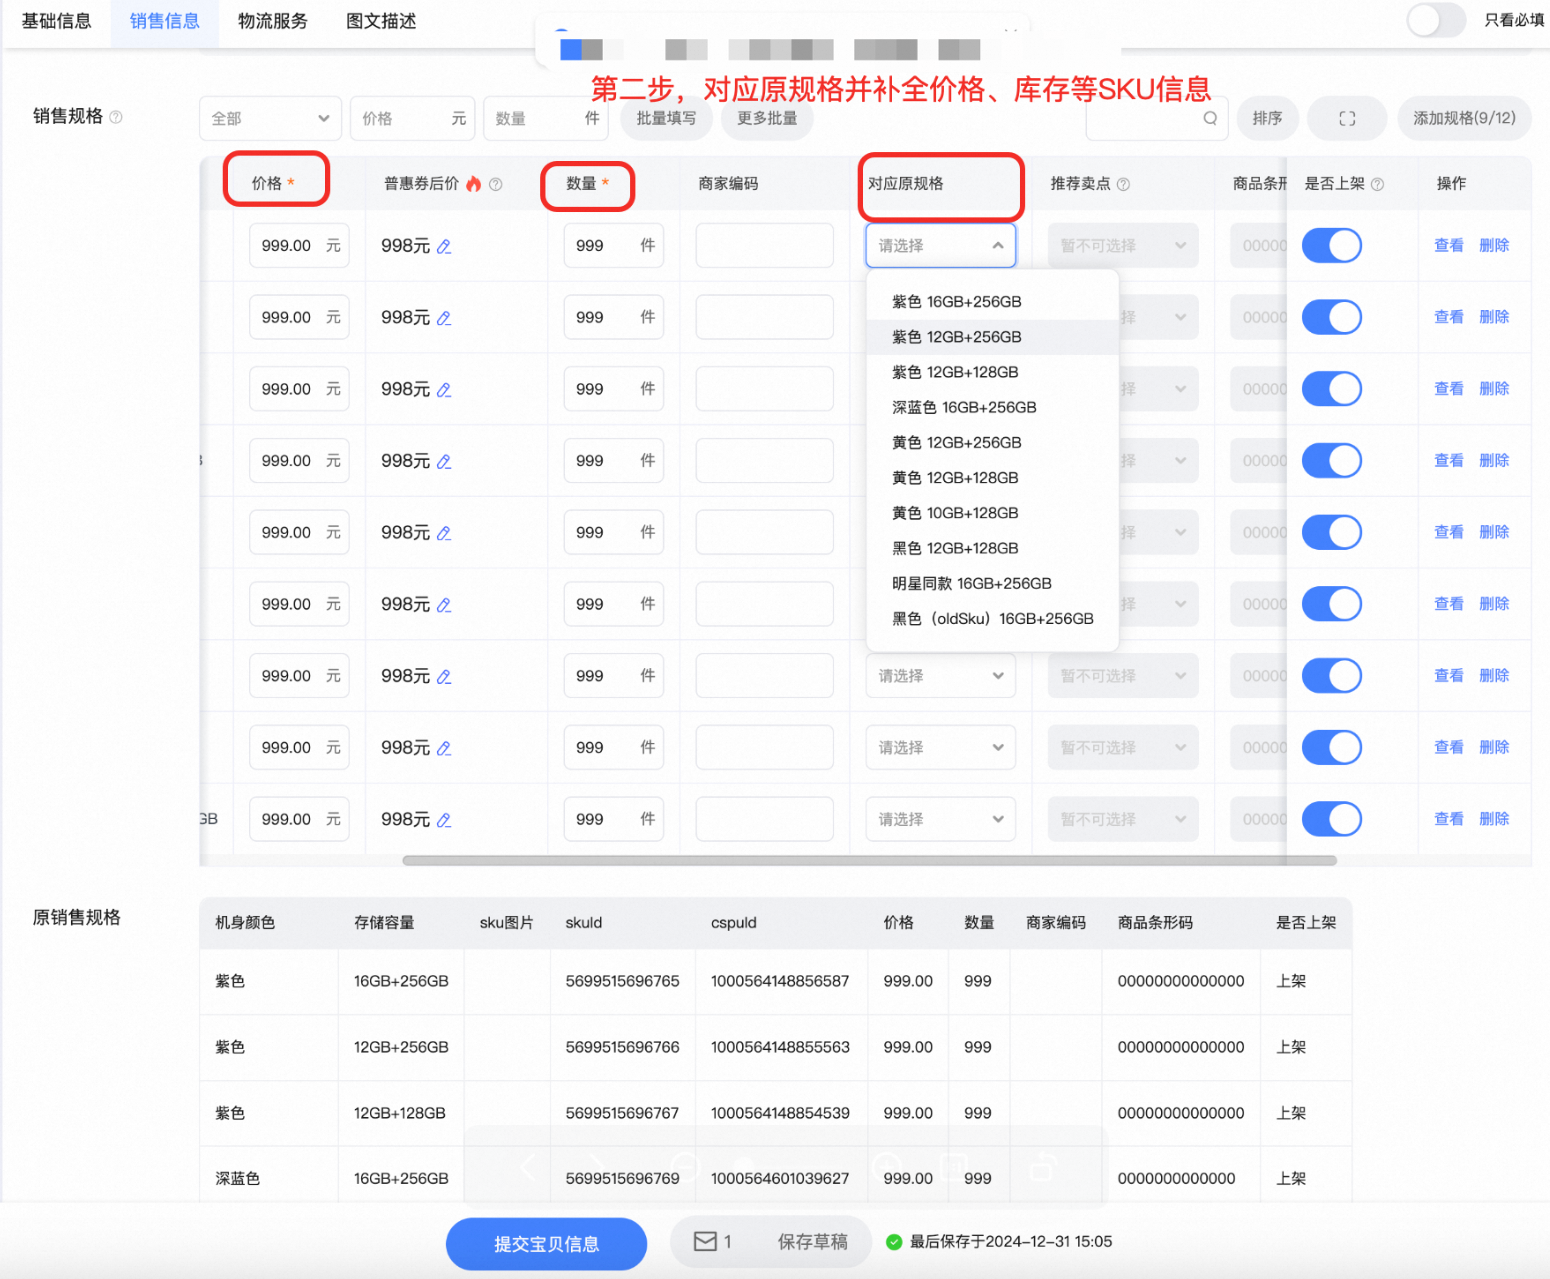
Task: Open 对应原规格 dropdown in eighth row
Action: coord(940,747)
